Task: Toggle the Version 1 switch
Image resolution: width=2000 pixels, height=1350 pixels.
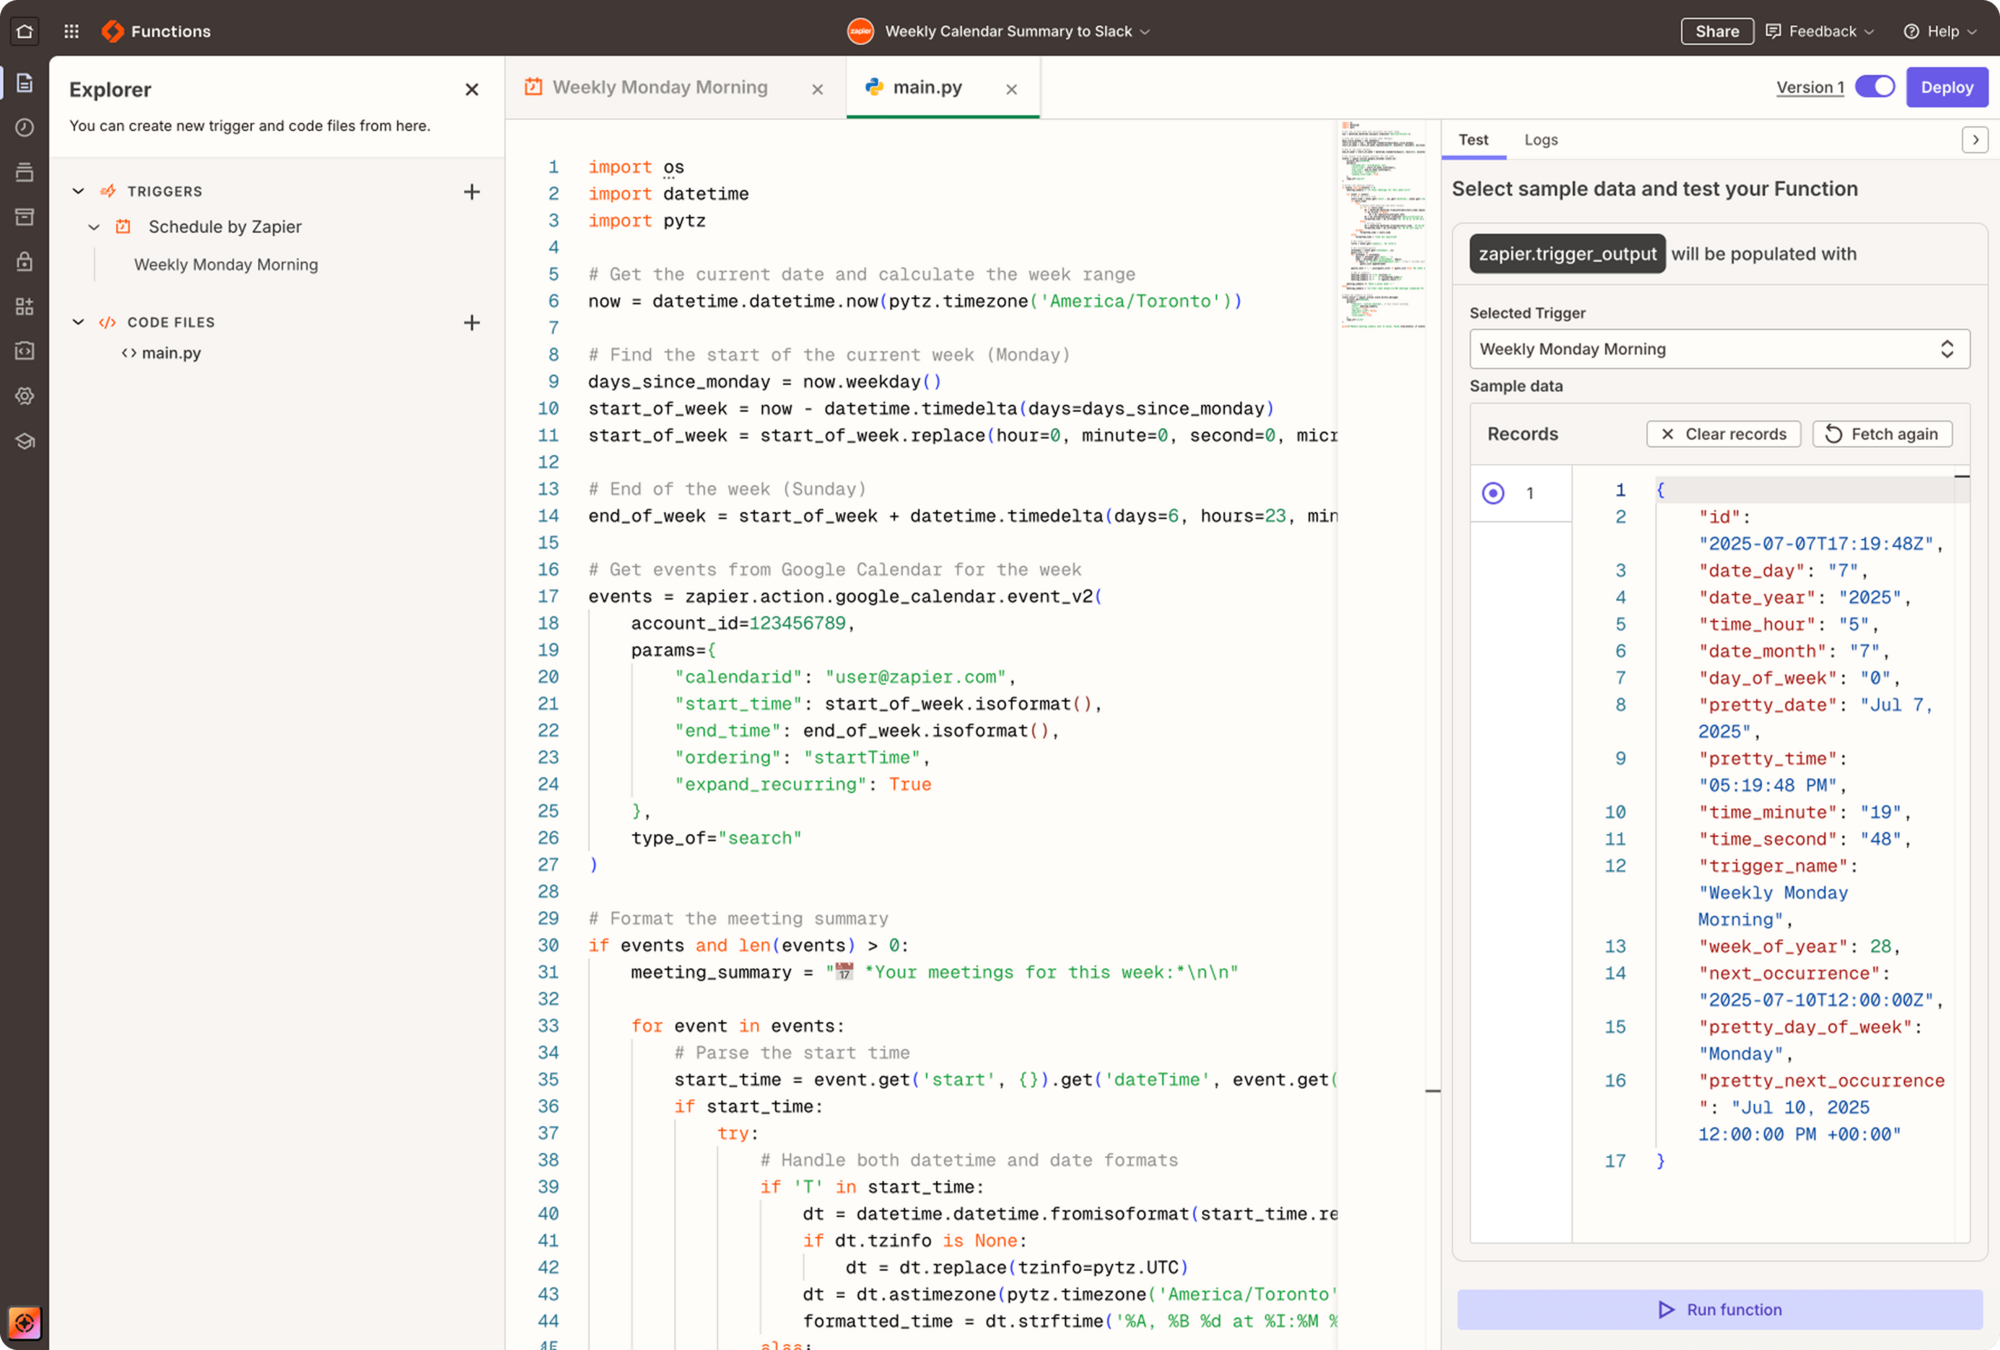Action: [x=1875, y=87]
